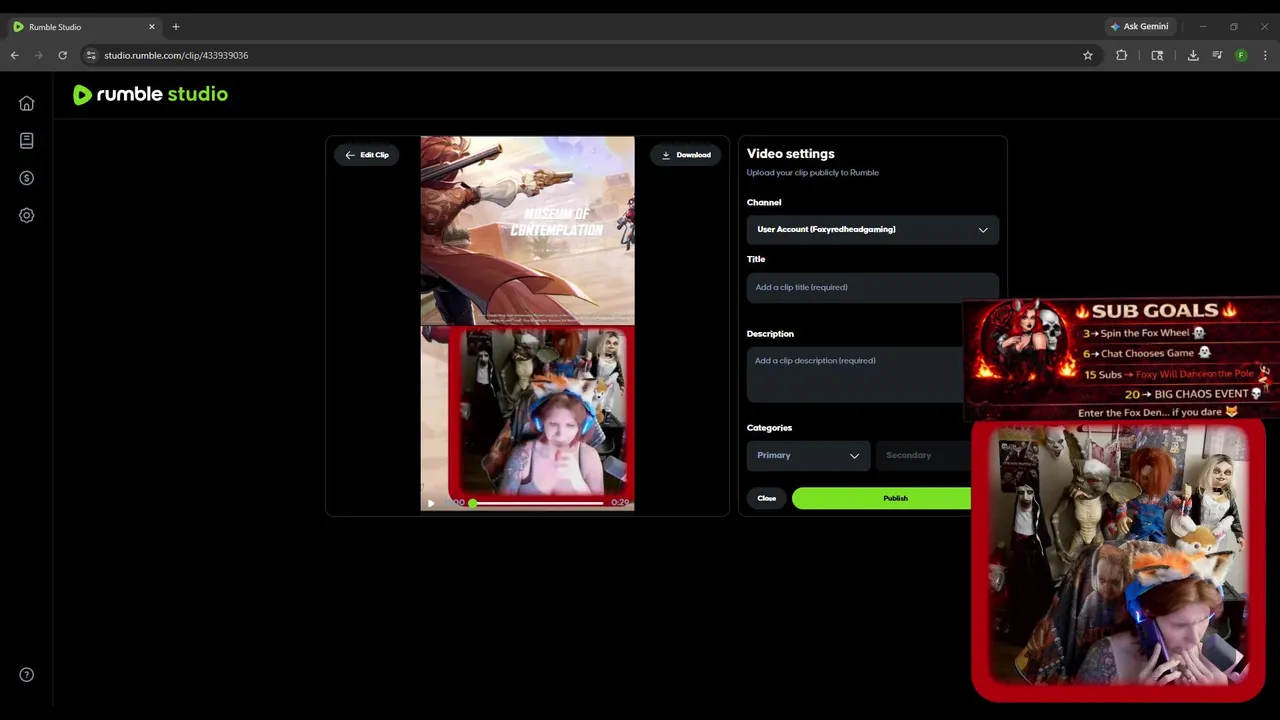Open the Primary category dropdown

(x=808, y=455)
